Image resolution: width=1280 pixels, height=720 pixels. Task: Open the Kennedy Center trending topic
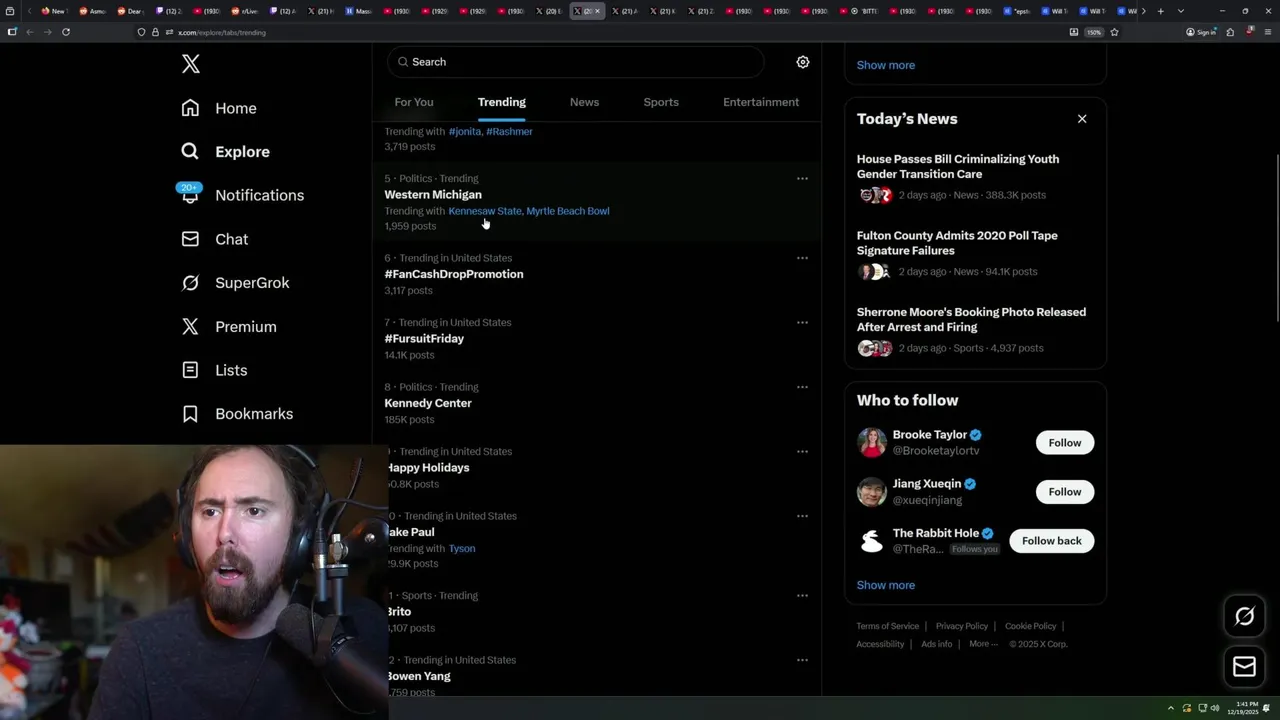(428, 403)
